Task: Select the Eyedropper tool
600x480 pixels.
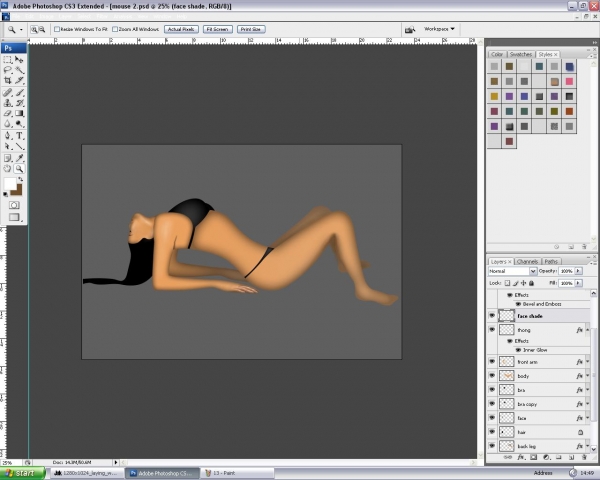Action: 19,158
